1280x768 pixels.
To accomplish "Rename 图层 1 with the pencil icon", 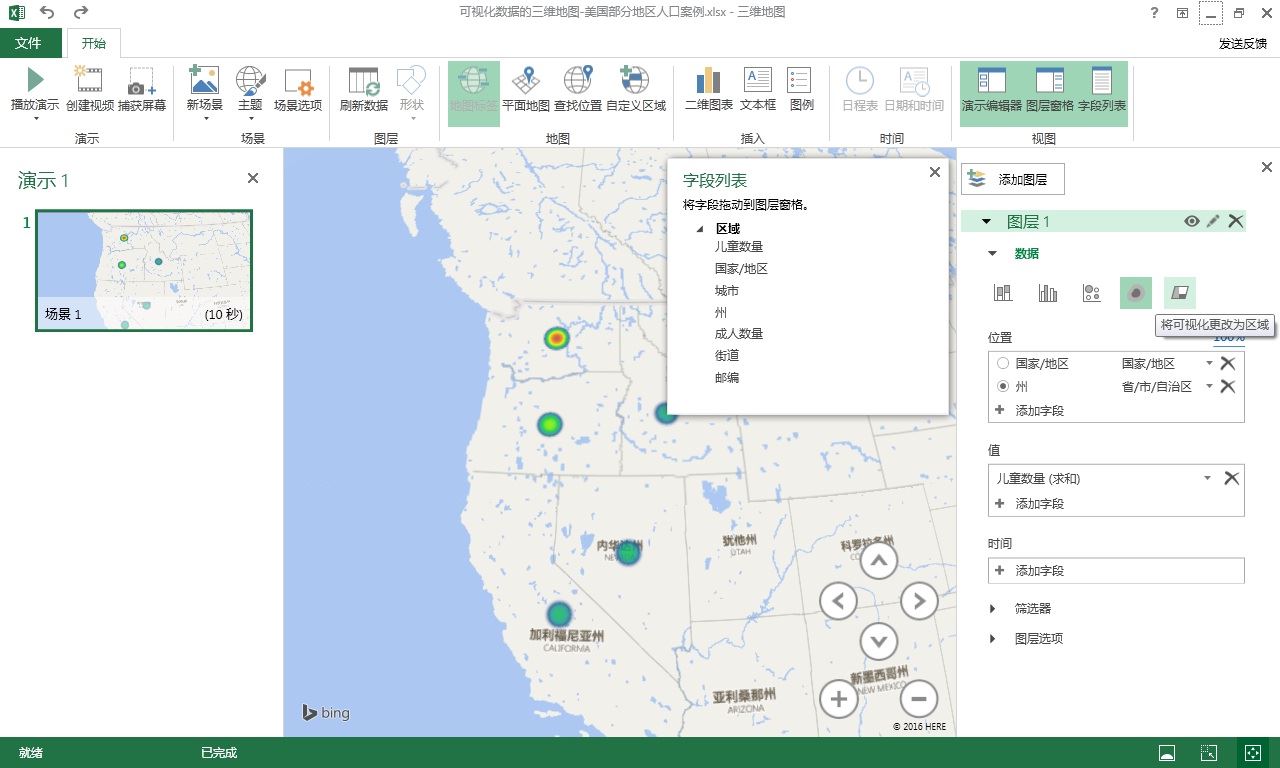I will 1213,221.
